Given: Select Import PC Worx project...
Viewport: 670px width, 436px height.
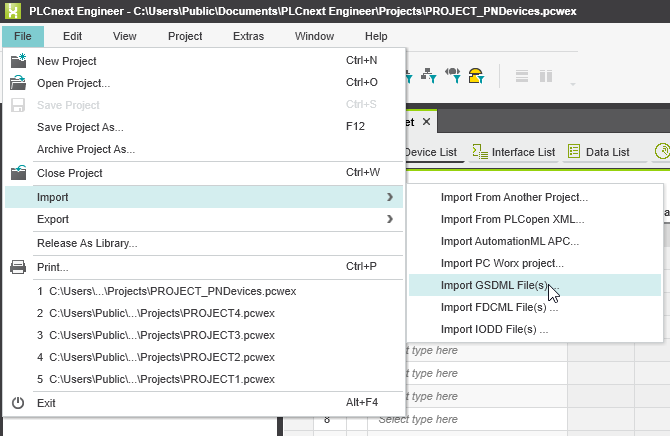Looking at the screenshot, I should click(535, 263).
